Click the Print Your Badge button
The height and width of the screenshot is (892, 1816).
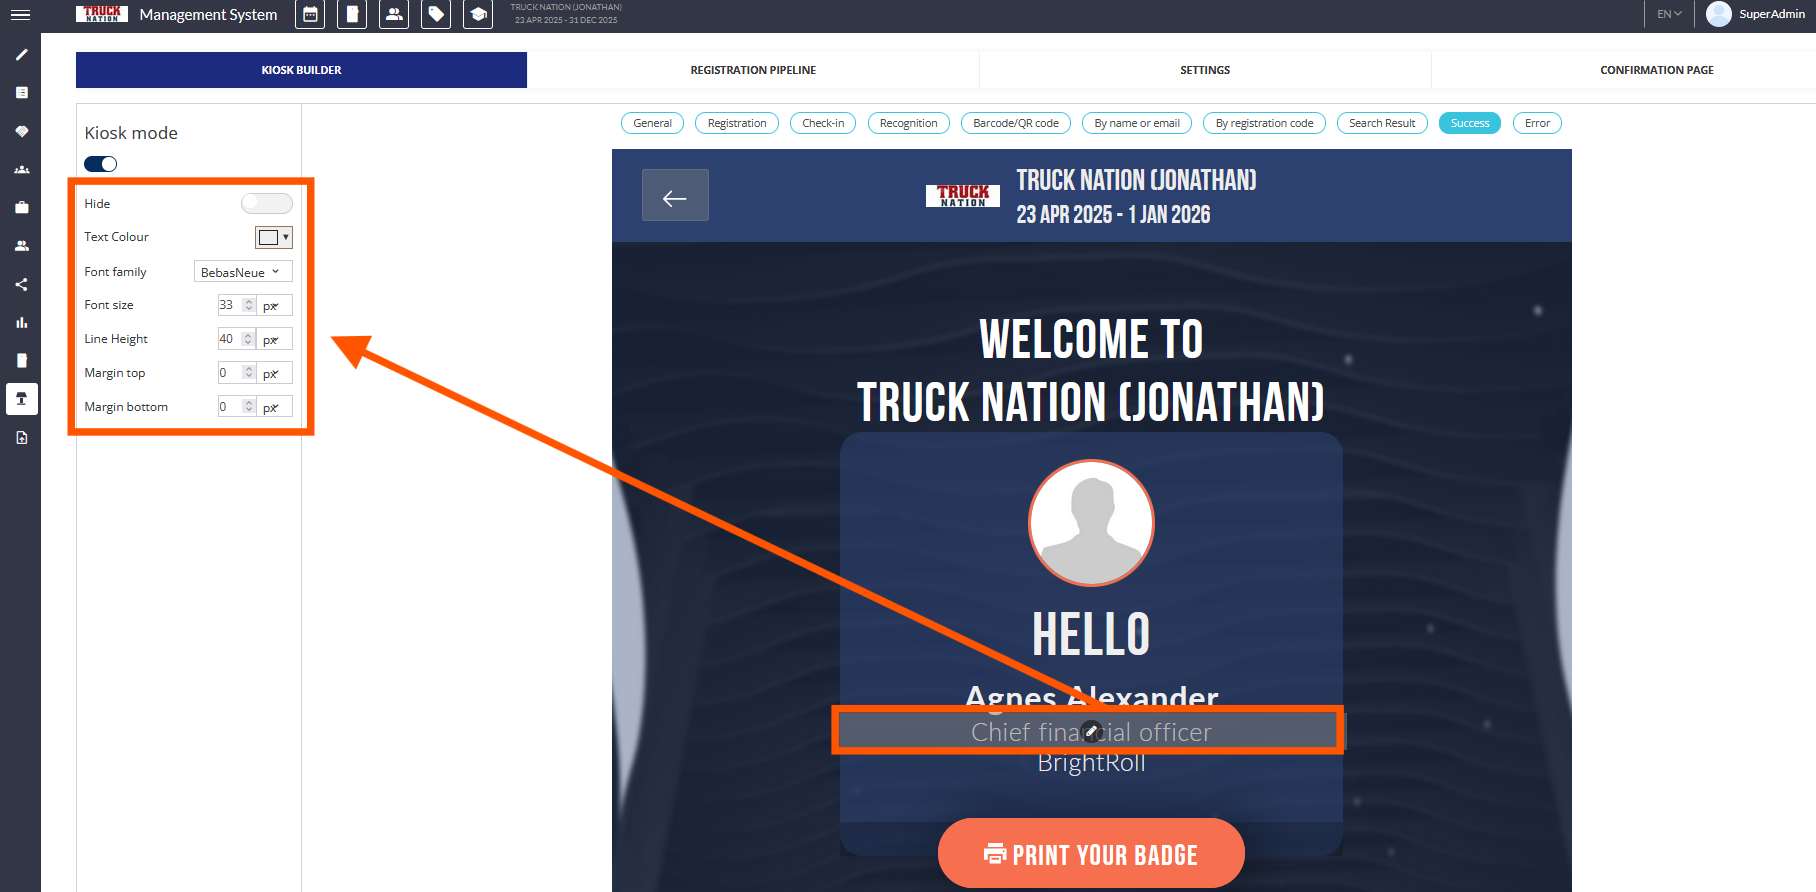tap(1091, 854)
